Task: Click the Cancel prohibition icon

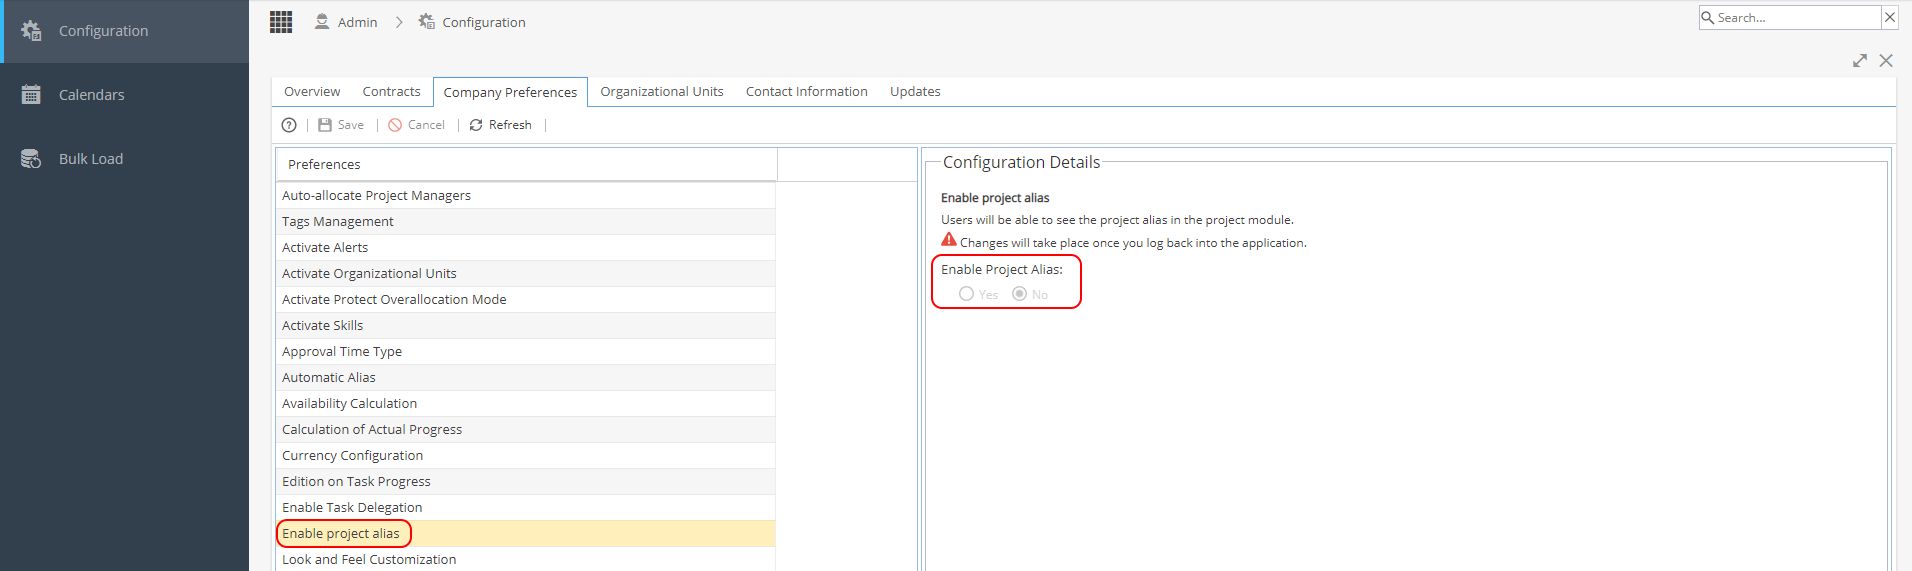Action: [x=395, y=125]
